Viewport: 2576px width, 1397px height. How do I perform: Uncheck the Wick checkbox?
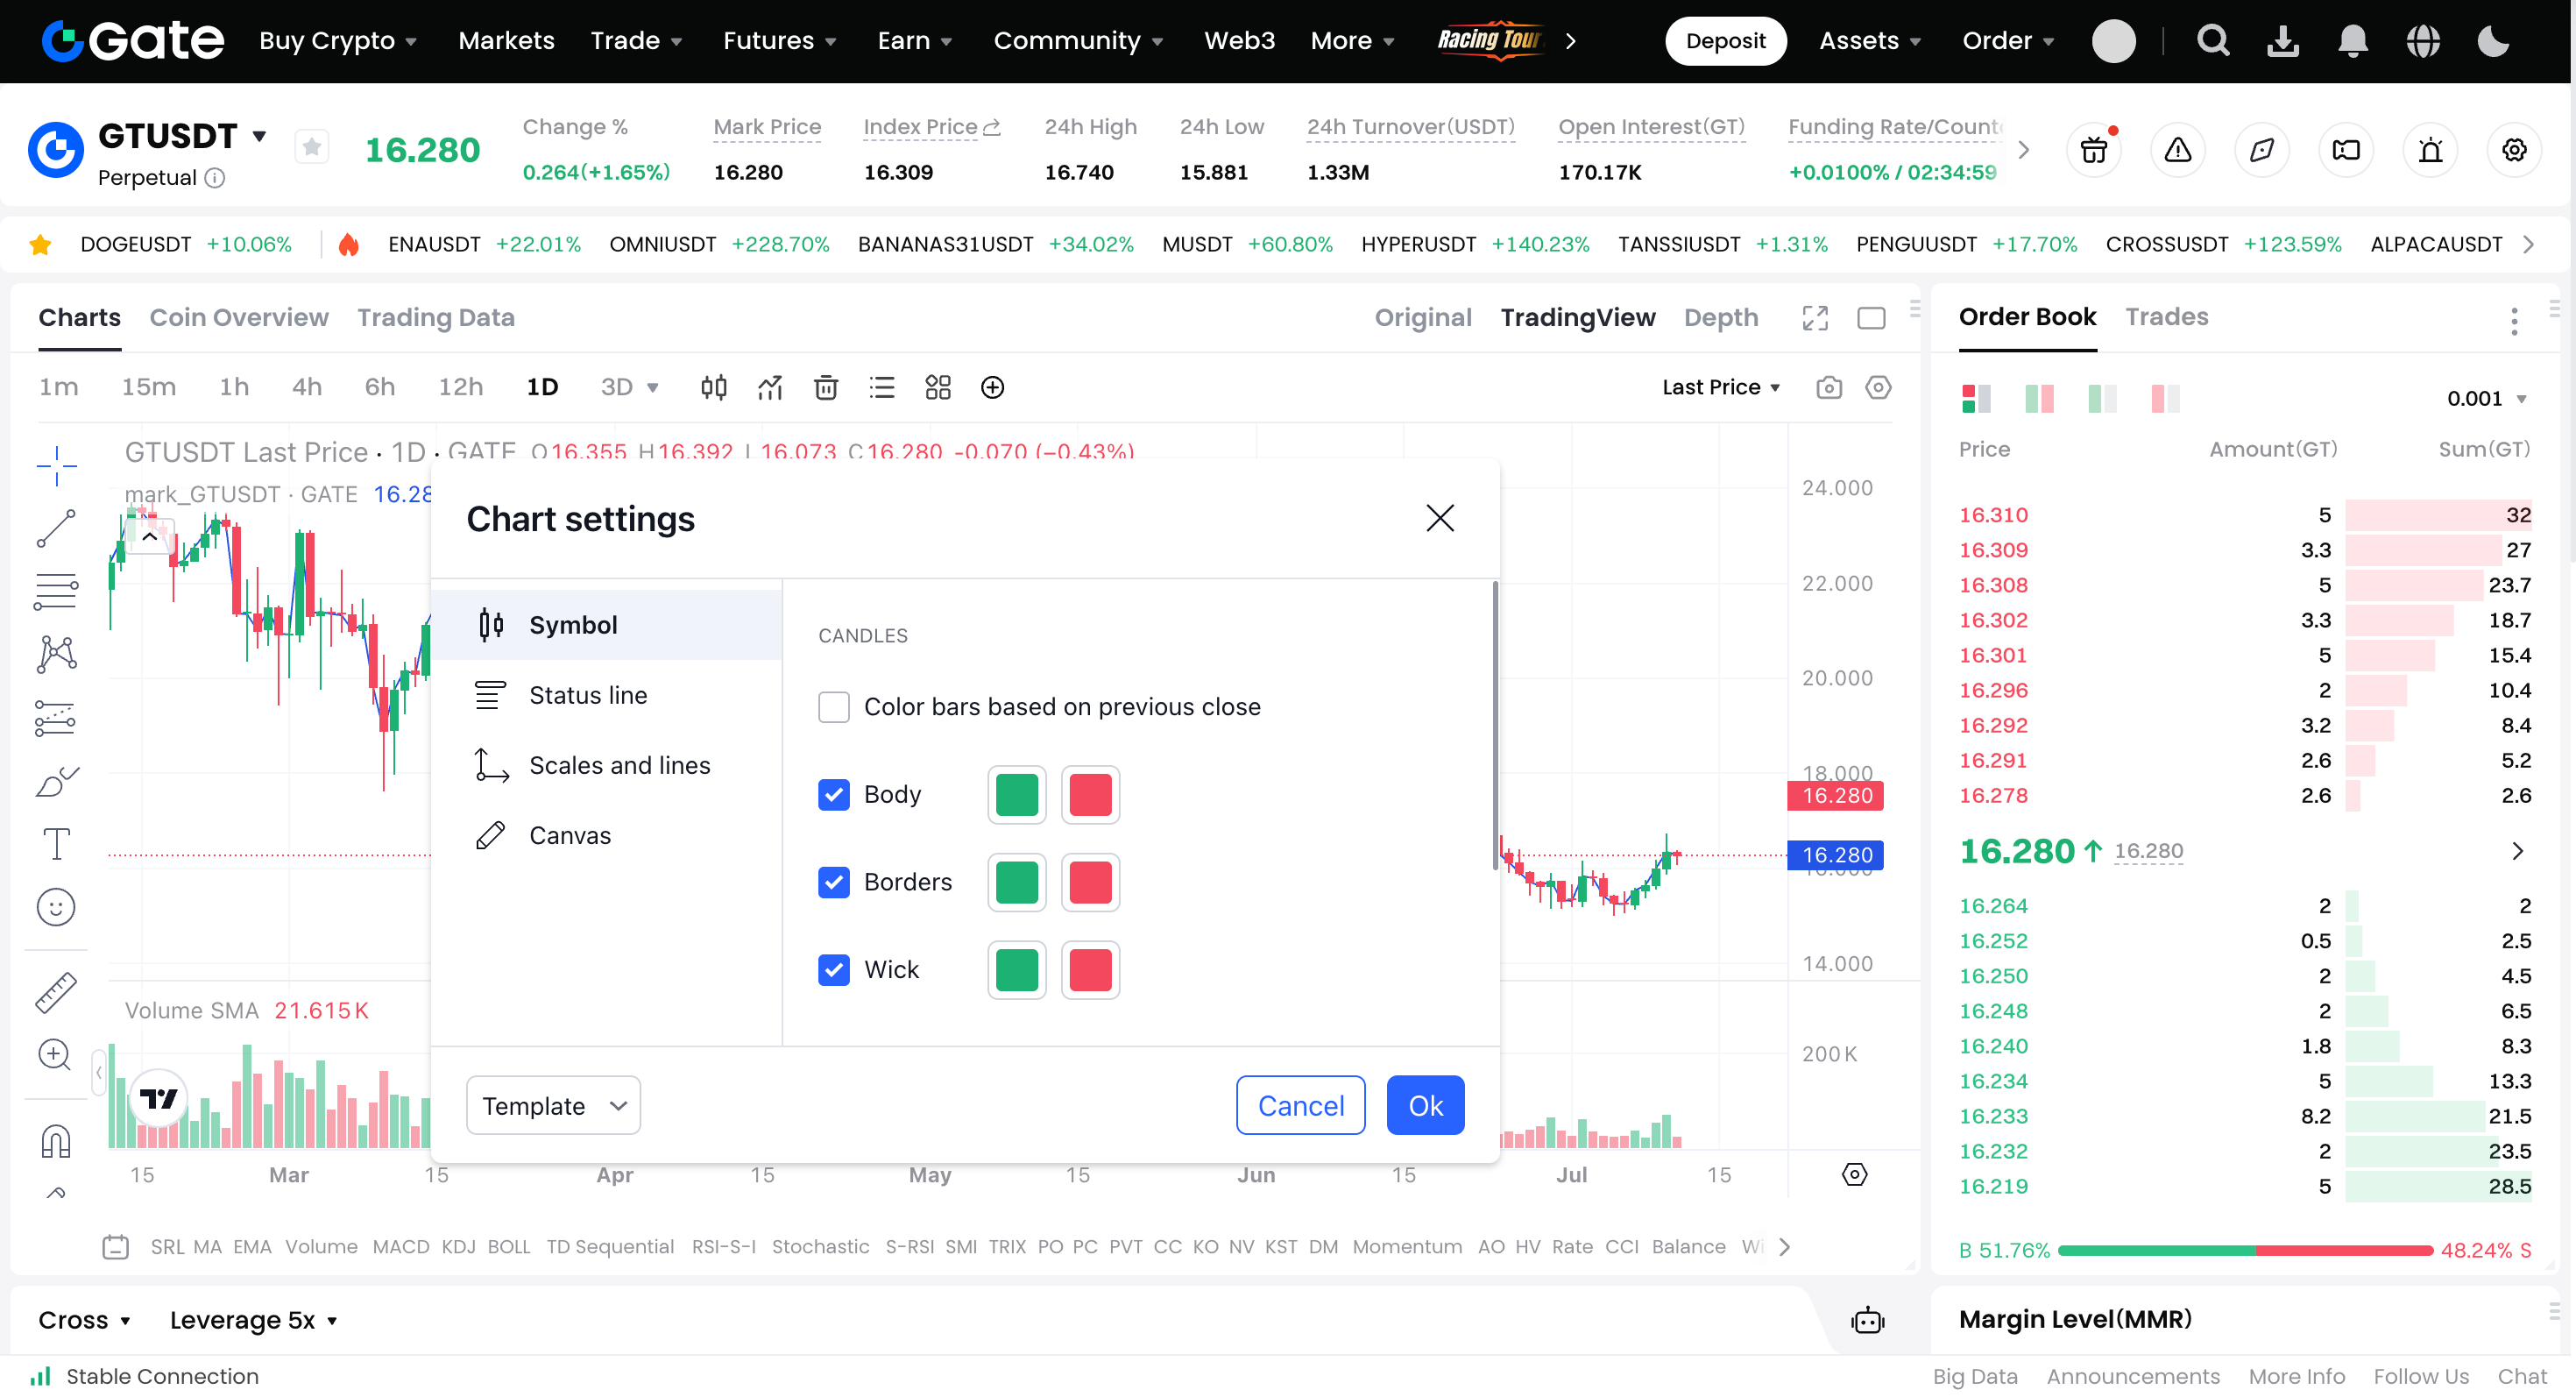point(833,969)
